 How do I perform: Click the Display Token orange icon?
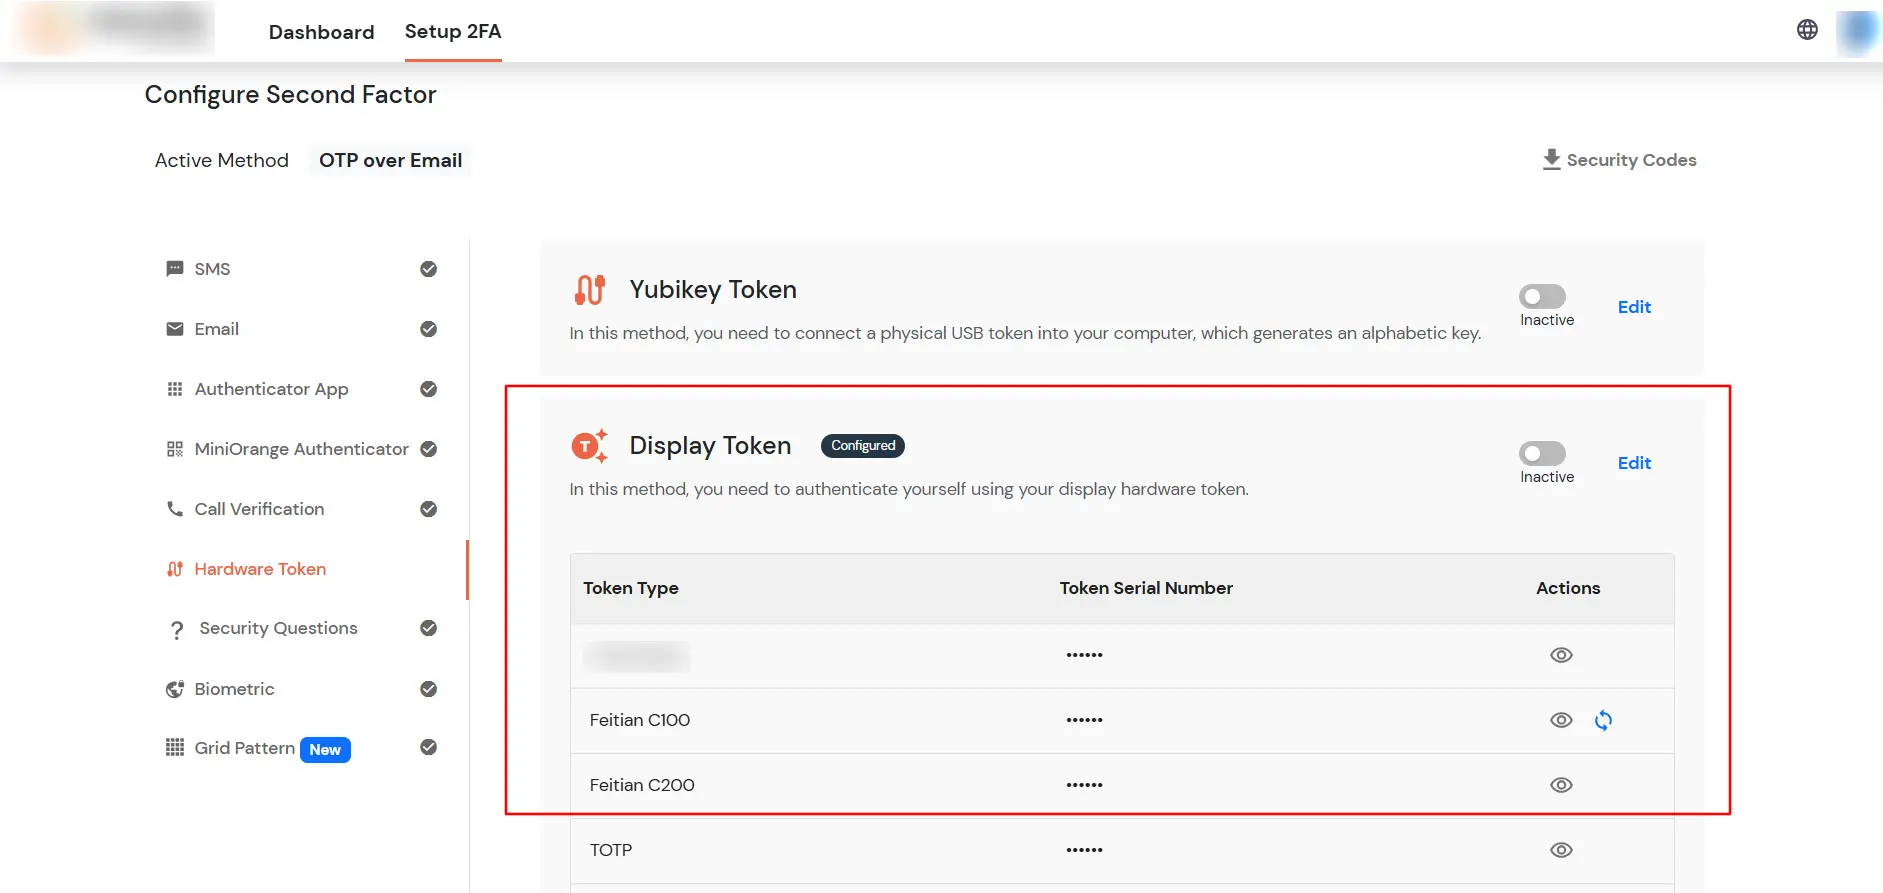[590, 446]
